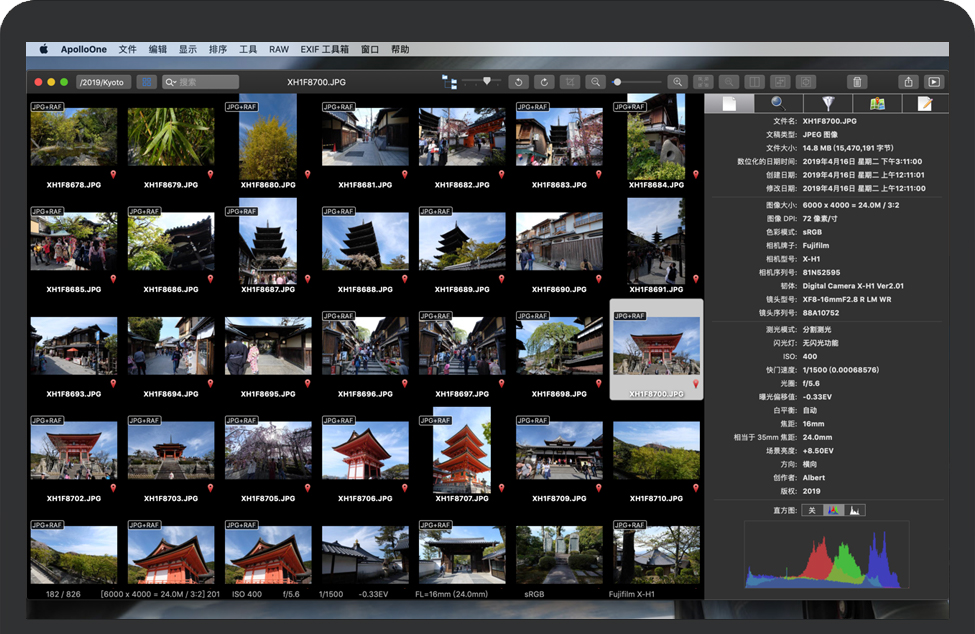Open the EXIF 工具箱 menu
Viewport: 975px width, 634px height.
click(324, 49)
